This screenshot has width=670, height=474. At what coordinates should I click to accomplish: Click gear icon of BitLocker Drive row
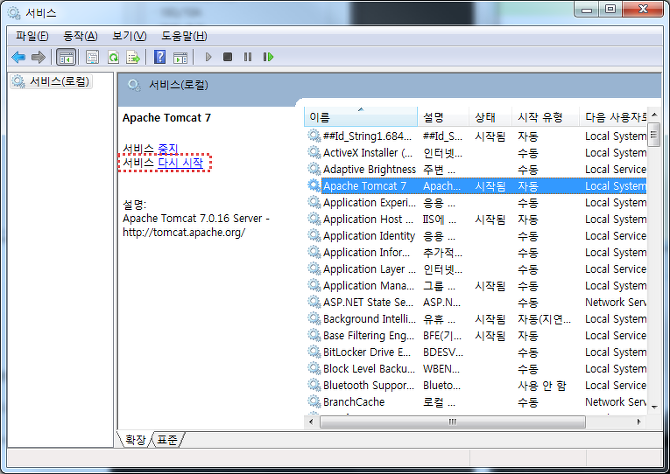pyautogui.click(x=314, y=352)
